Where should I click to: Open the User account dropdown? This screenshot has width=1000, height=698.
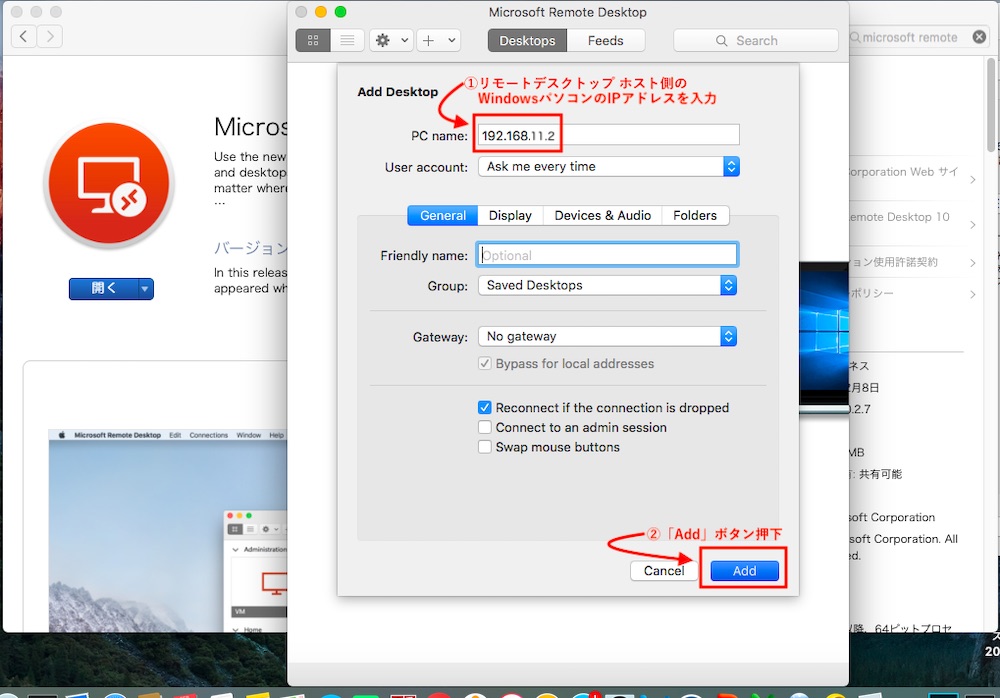coord(608,167)
